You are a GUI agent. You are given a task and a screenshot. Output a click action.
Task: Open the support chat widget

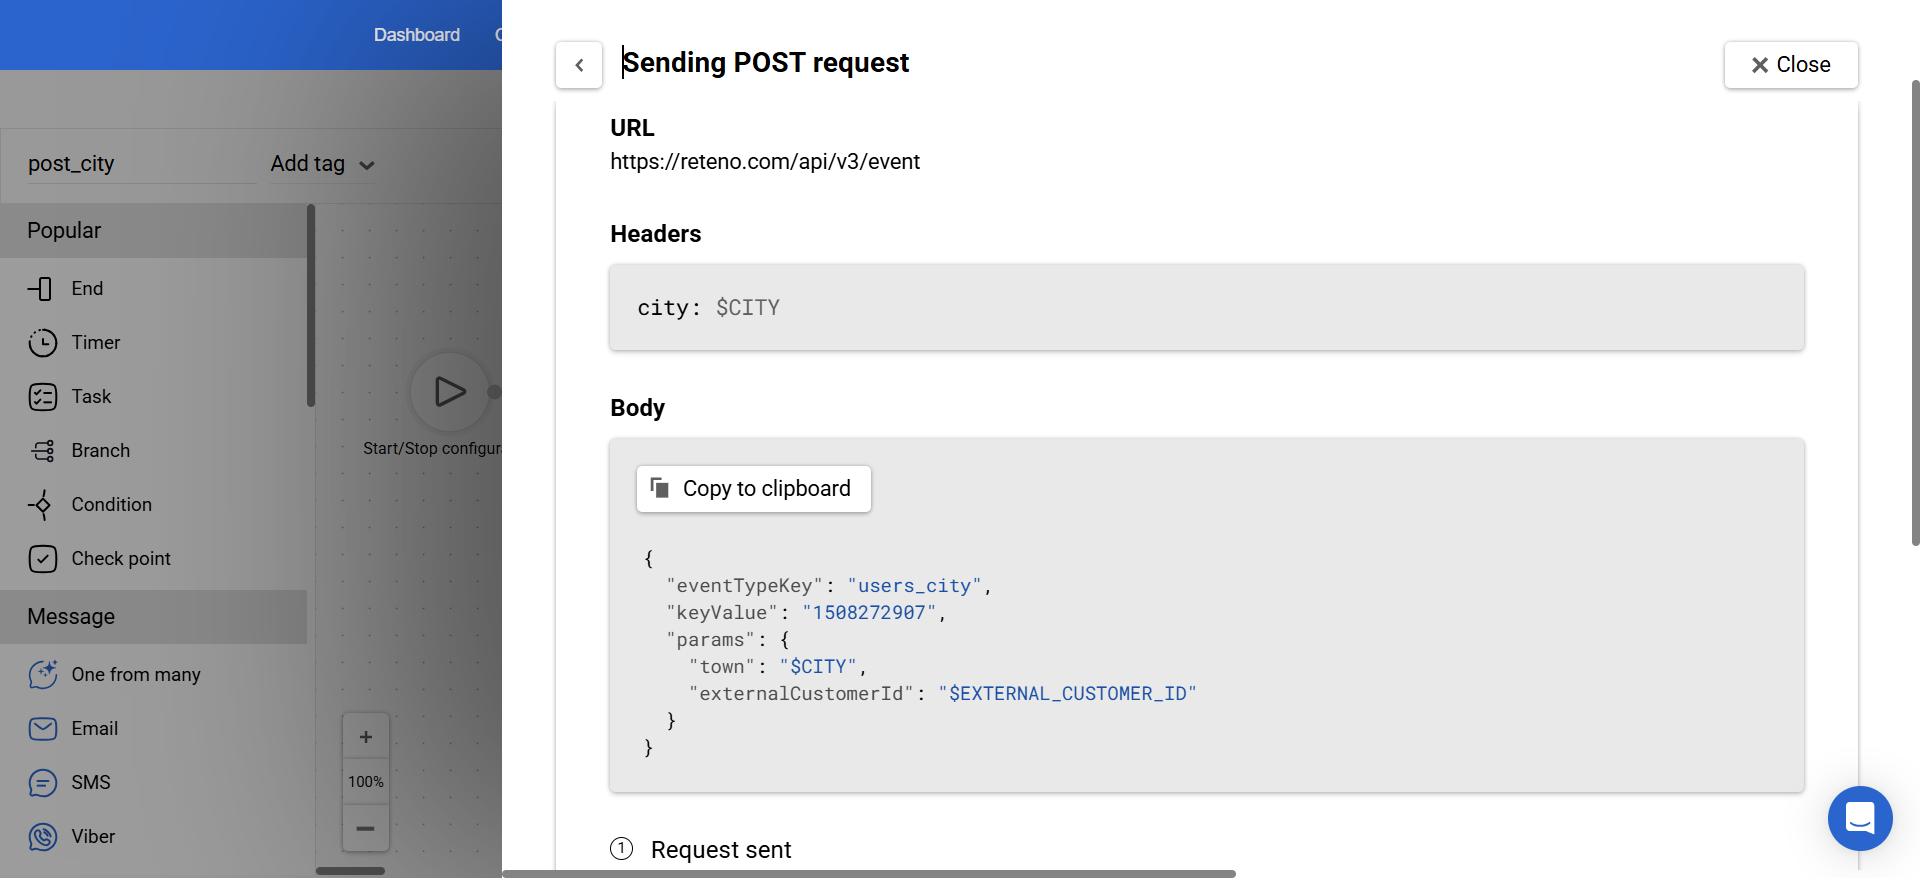1860,818
